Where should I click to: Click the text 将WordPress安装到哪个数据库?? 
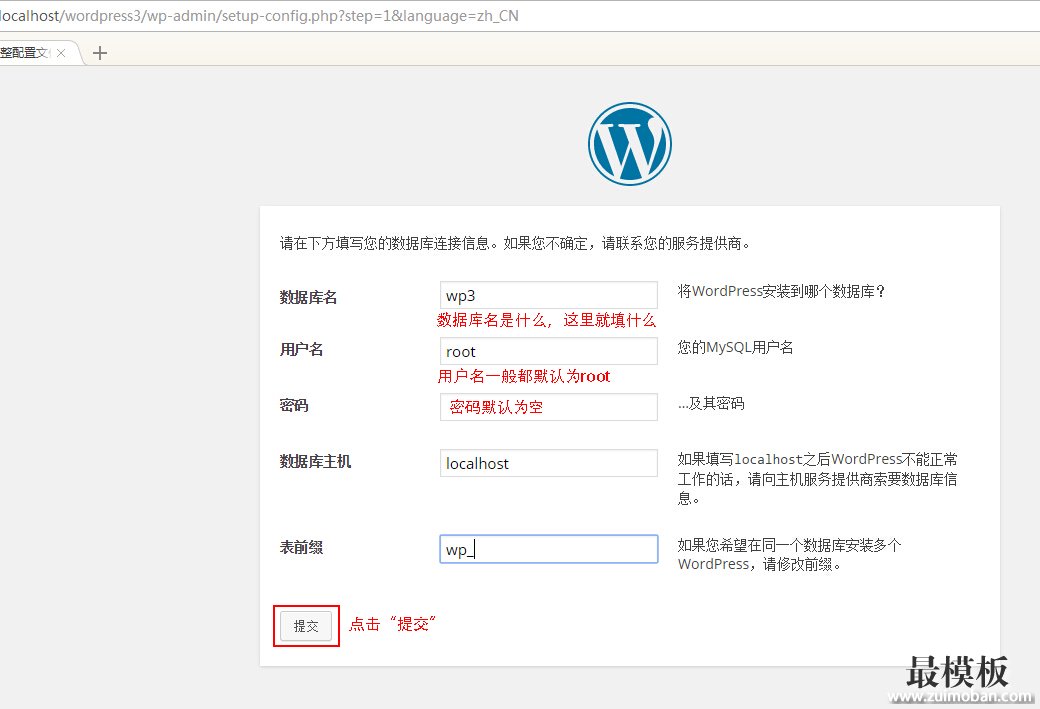coord(781,291)
